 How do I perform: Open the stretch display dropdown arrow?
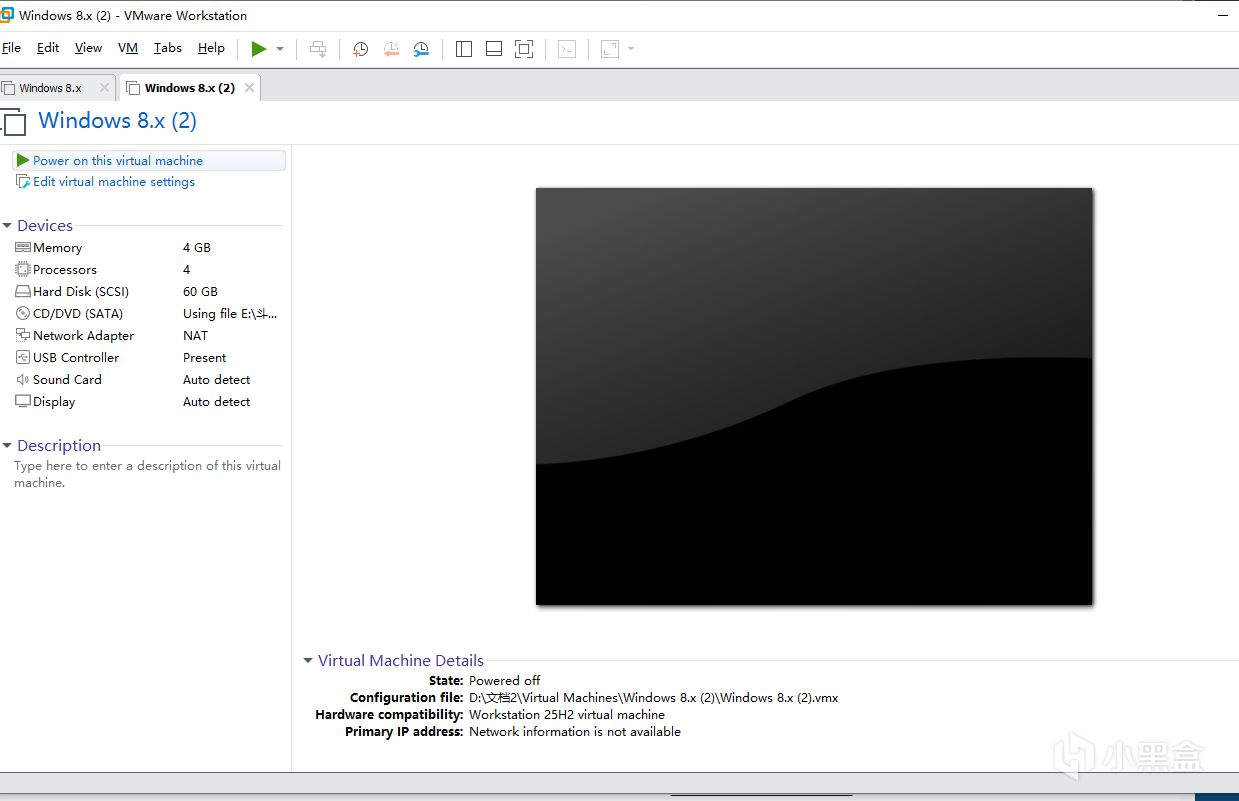point(631,49)
